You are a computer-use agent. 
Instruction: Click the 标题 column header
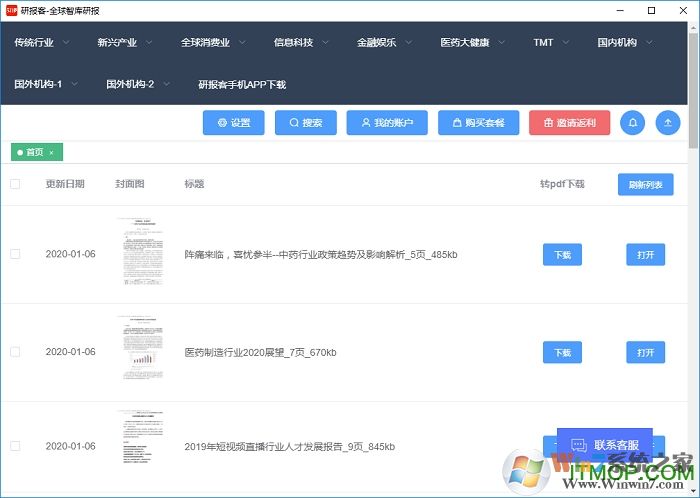point(194,184)
